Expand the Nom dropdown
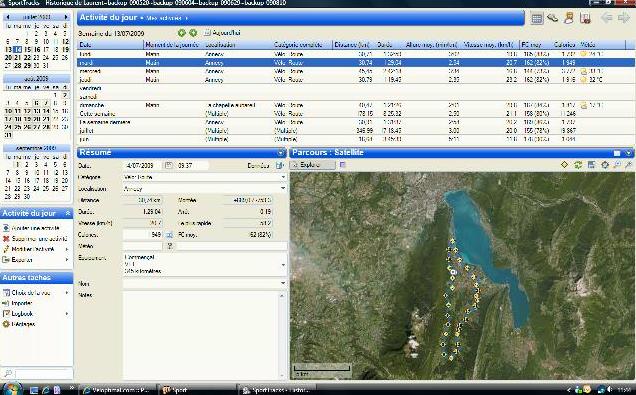 pyautogui.click(x=283, y=283)
